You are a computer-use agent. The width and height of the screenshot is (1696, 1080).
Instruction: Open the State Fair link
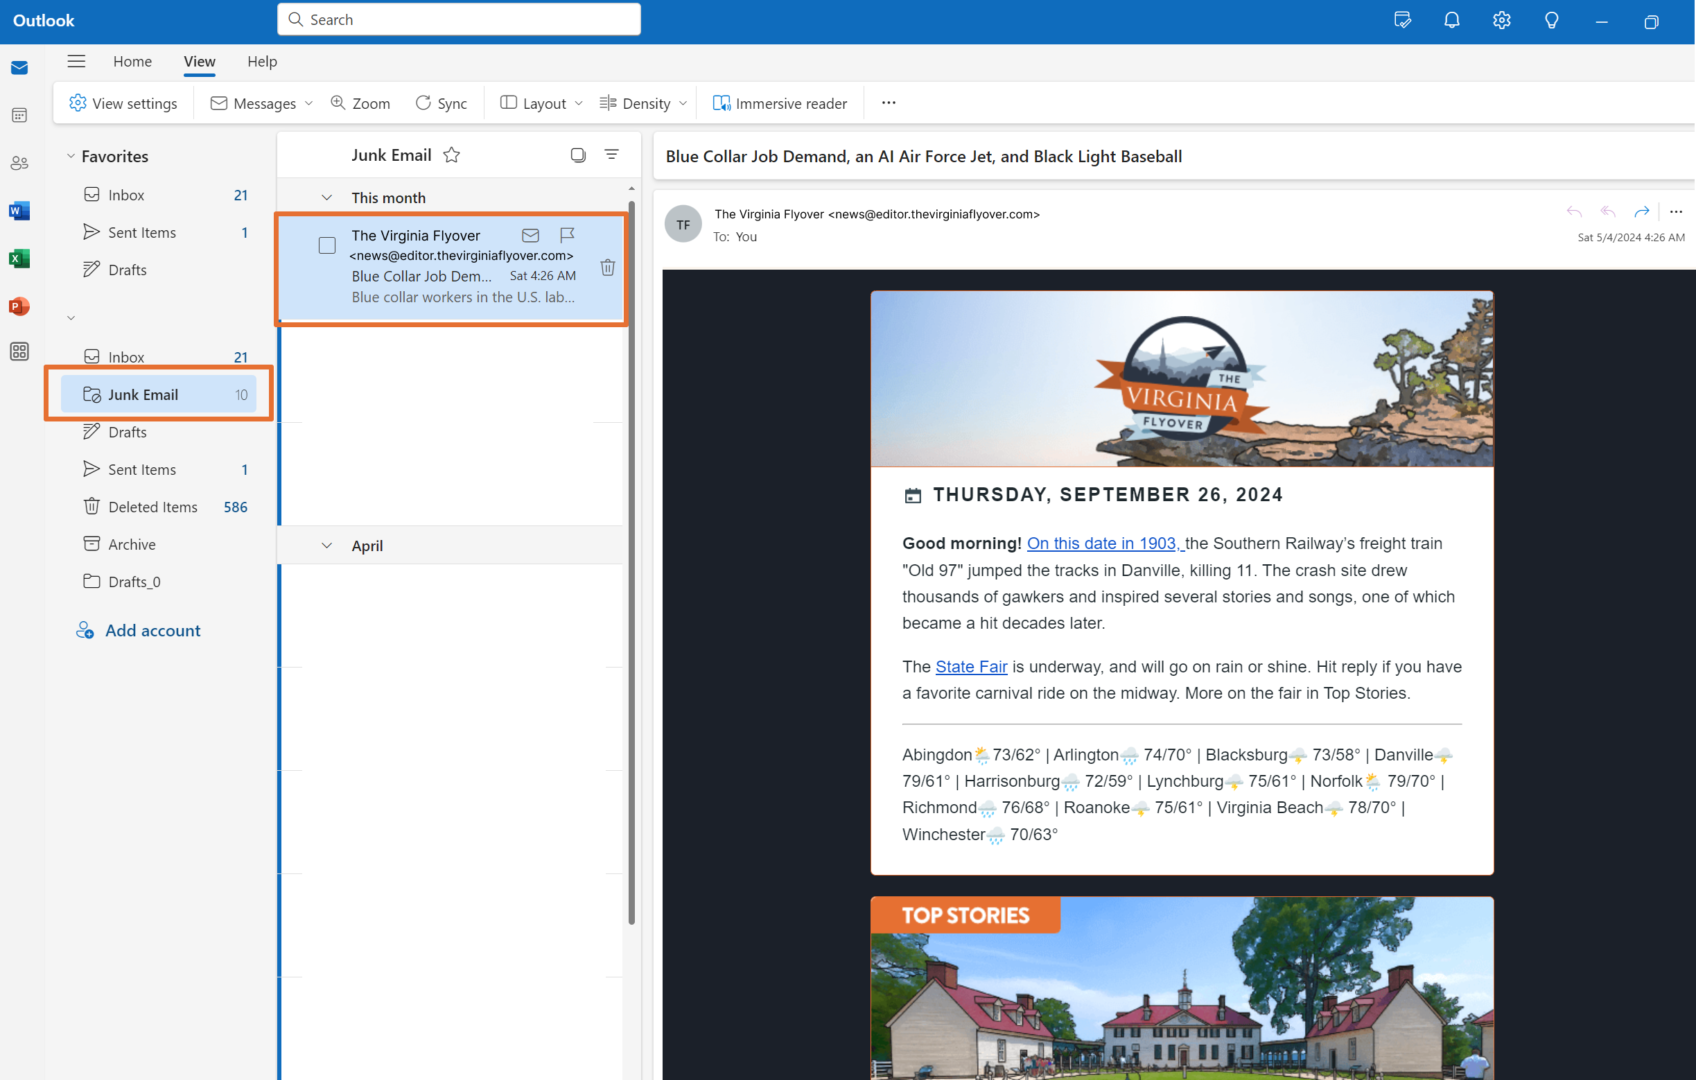coord(971,667)
